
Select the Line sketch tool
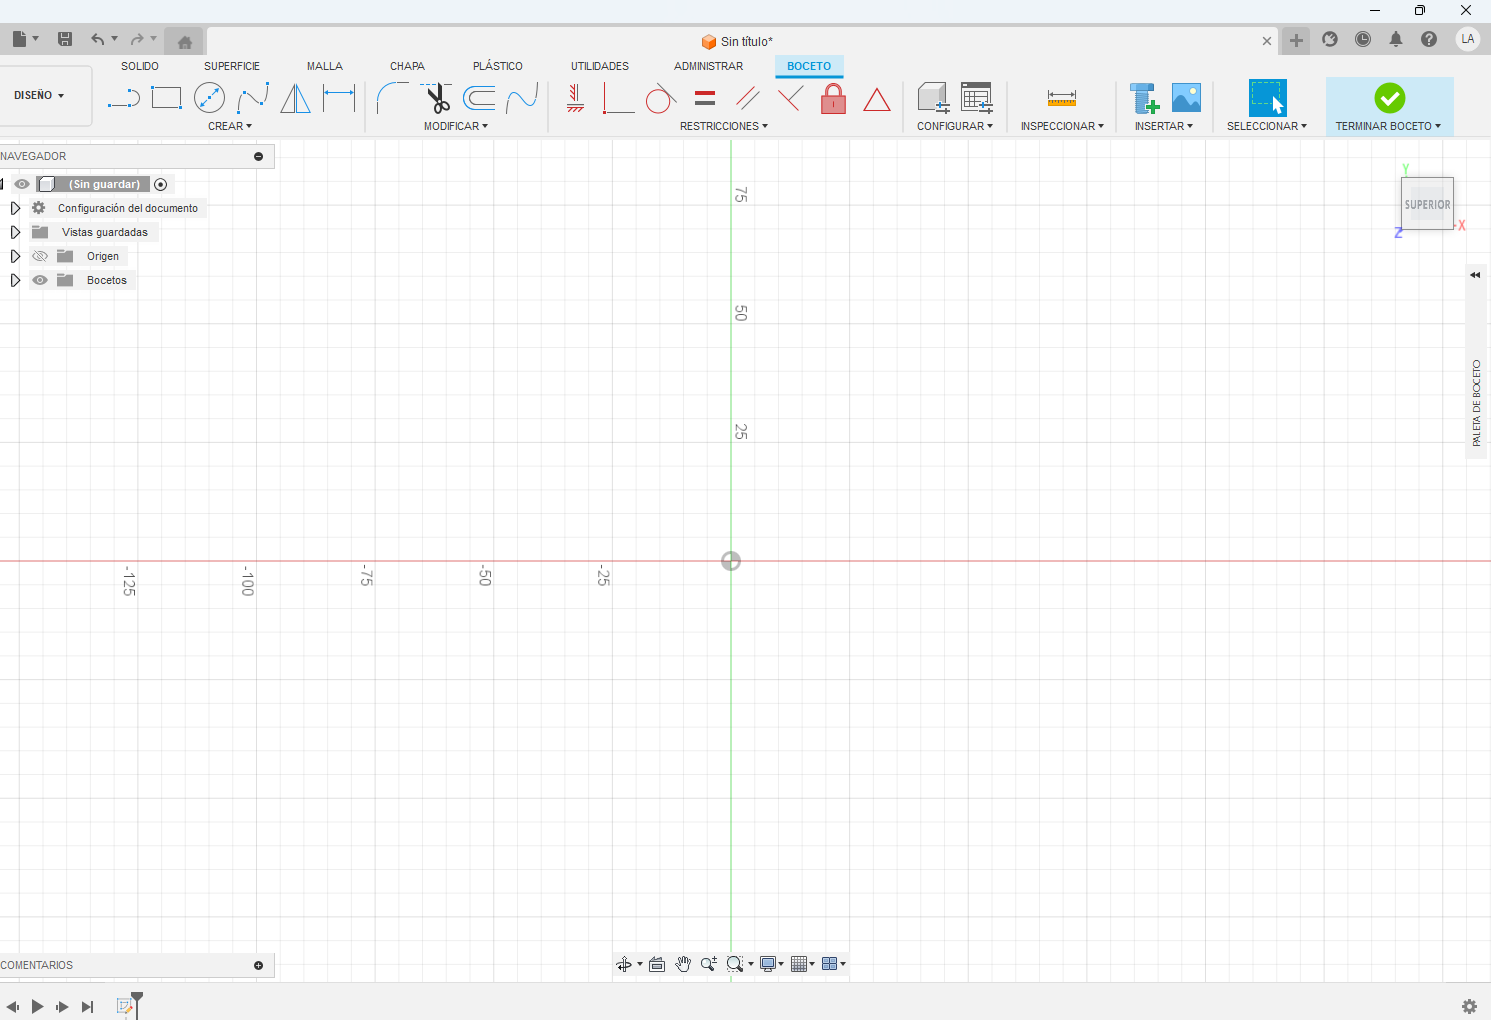123,98
